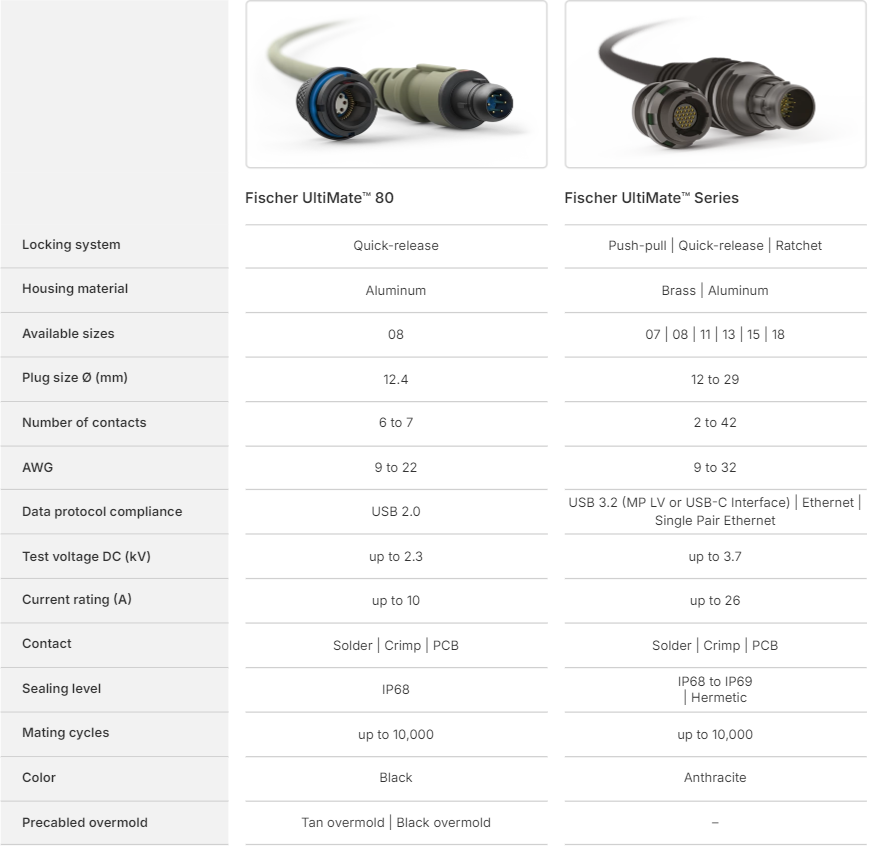
Task: Select the Mating cycles row label
Action: (x=66, y=733)
